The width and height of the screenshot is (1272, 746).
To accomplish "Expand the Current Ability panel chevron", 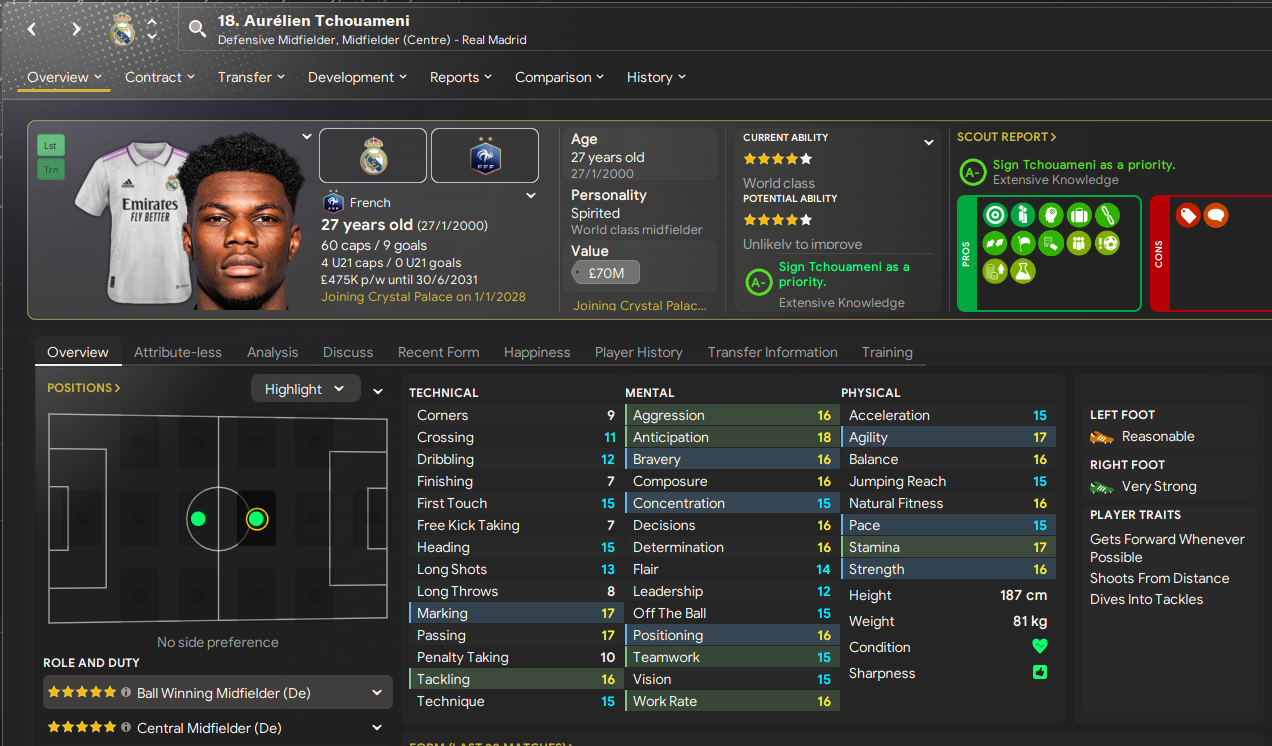I will point(929,143).
